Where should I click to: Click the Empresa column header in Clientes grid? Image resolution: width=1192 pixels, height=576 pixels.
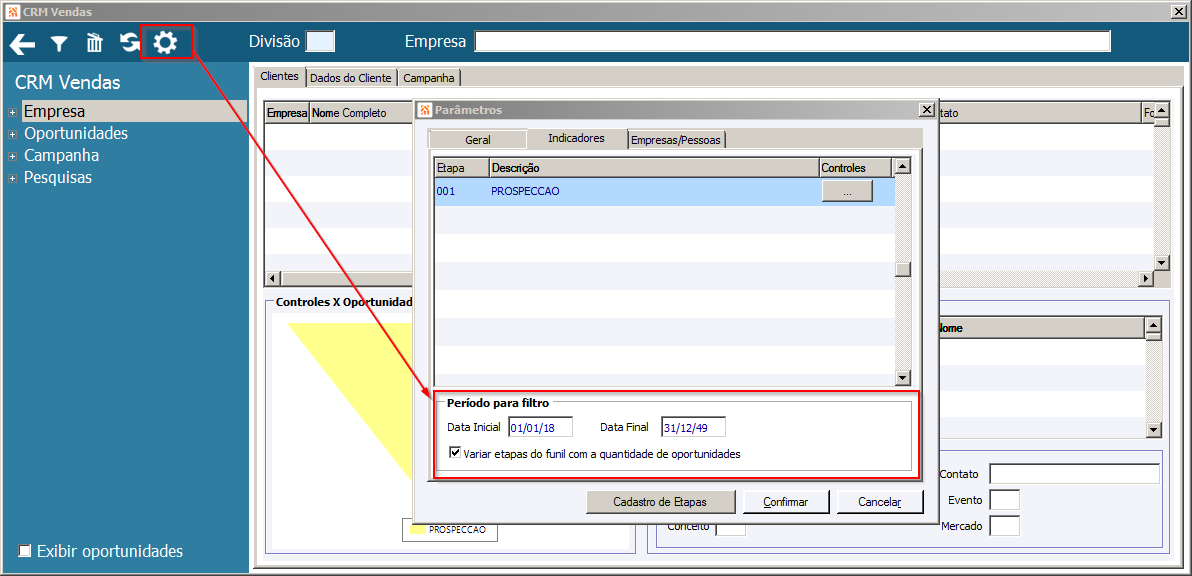pyautogui.click(x=287, y=113)
